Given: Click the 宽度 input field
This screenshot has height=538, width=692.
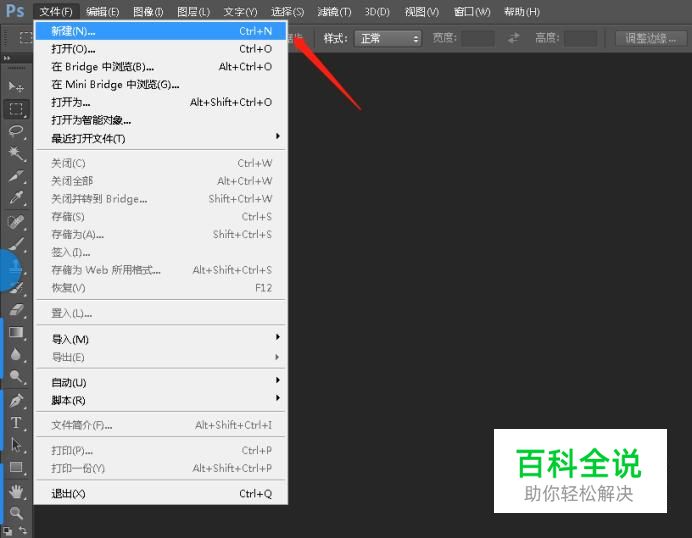Looking at the screenshot, I should [x=478, y=38].
